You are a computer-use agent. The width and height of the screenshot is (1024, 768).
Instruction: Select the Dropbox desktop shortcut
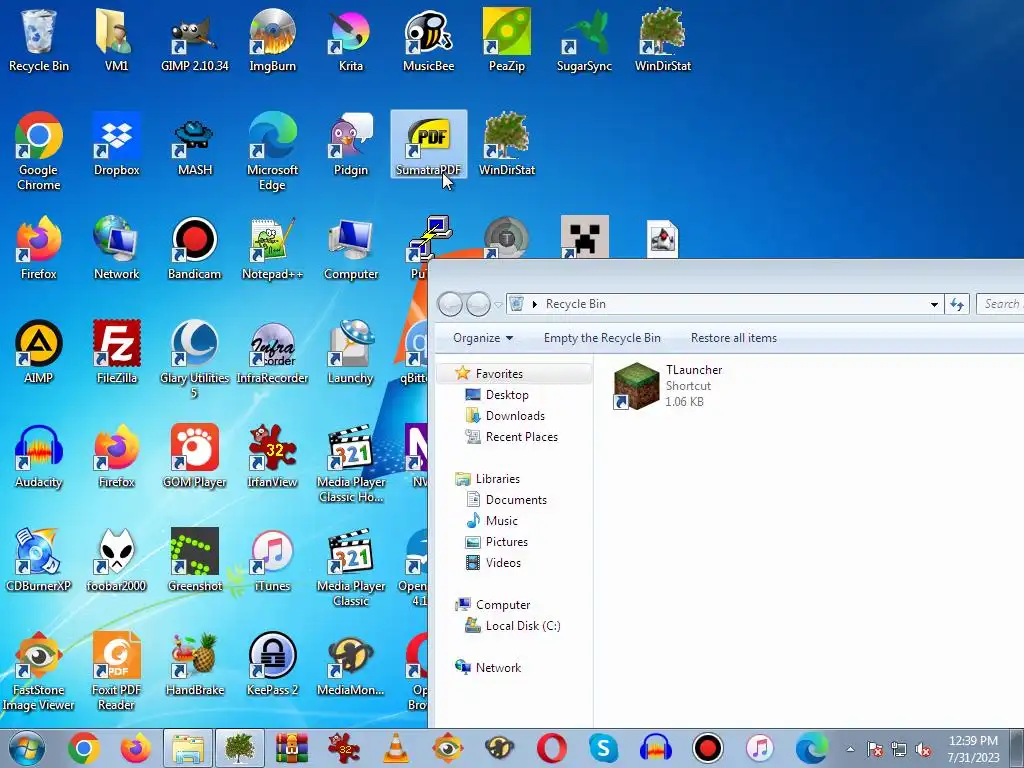point(117,144)
